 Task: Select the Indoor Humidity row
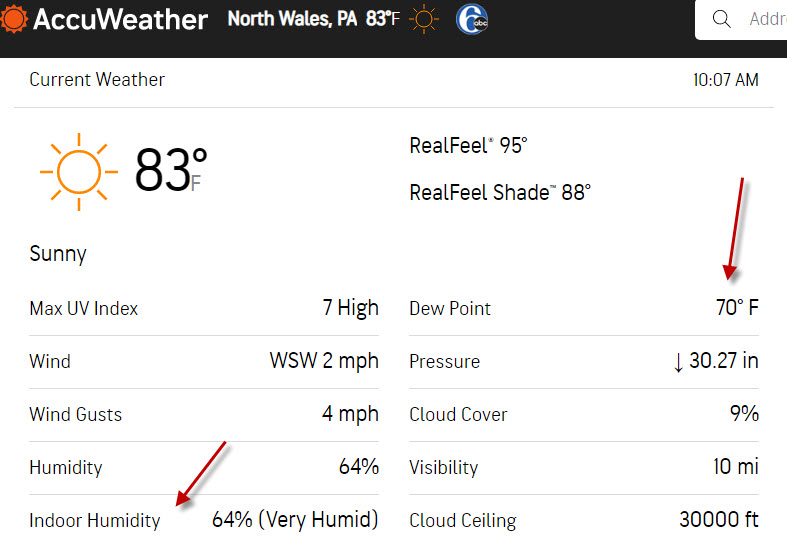click(x=204, y=520)
